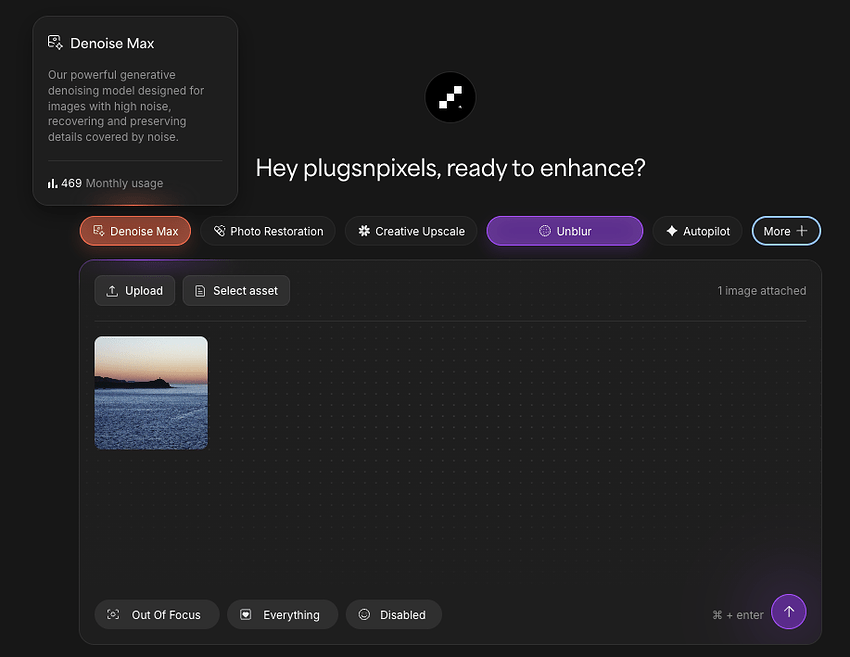
Task: Click the Denoise Max tooltip description text
Action: [126, 106]
